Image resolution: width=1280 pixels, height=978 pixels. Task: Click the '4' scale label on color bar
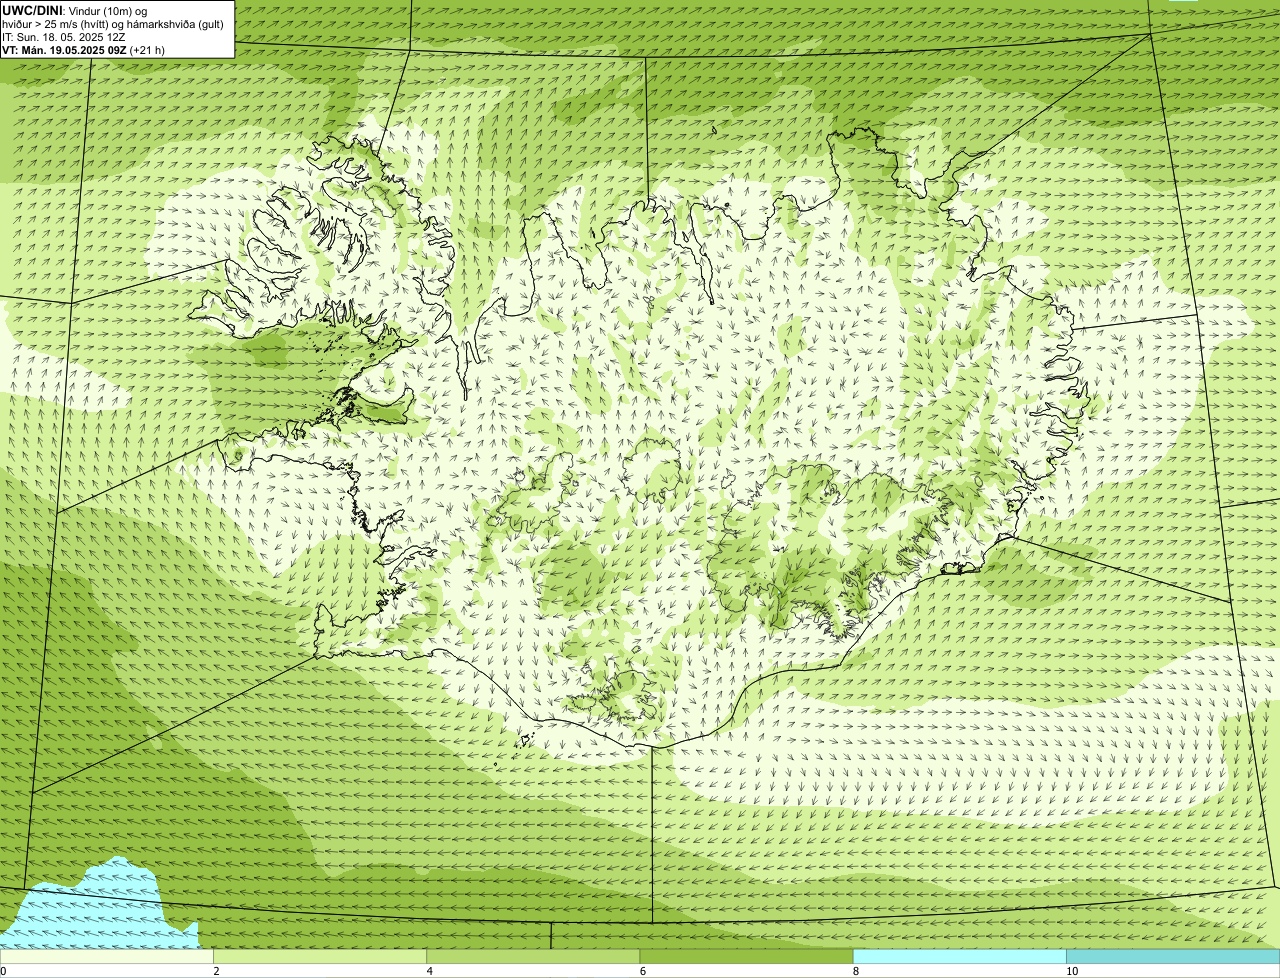click(430, 972)
